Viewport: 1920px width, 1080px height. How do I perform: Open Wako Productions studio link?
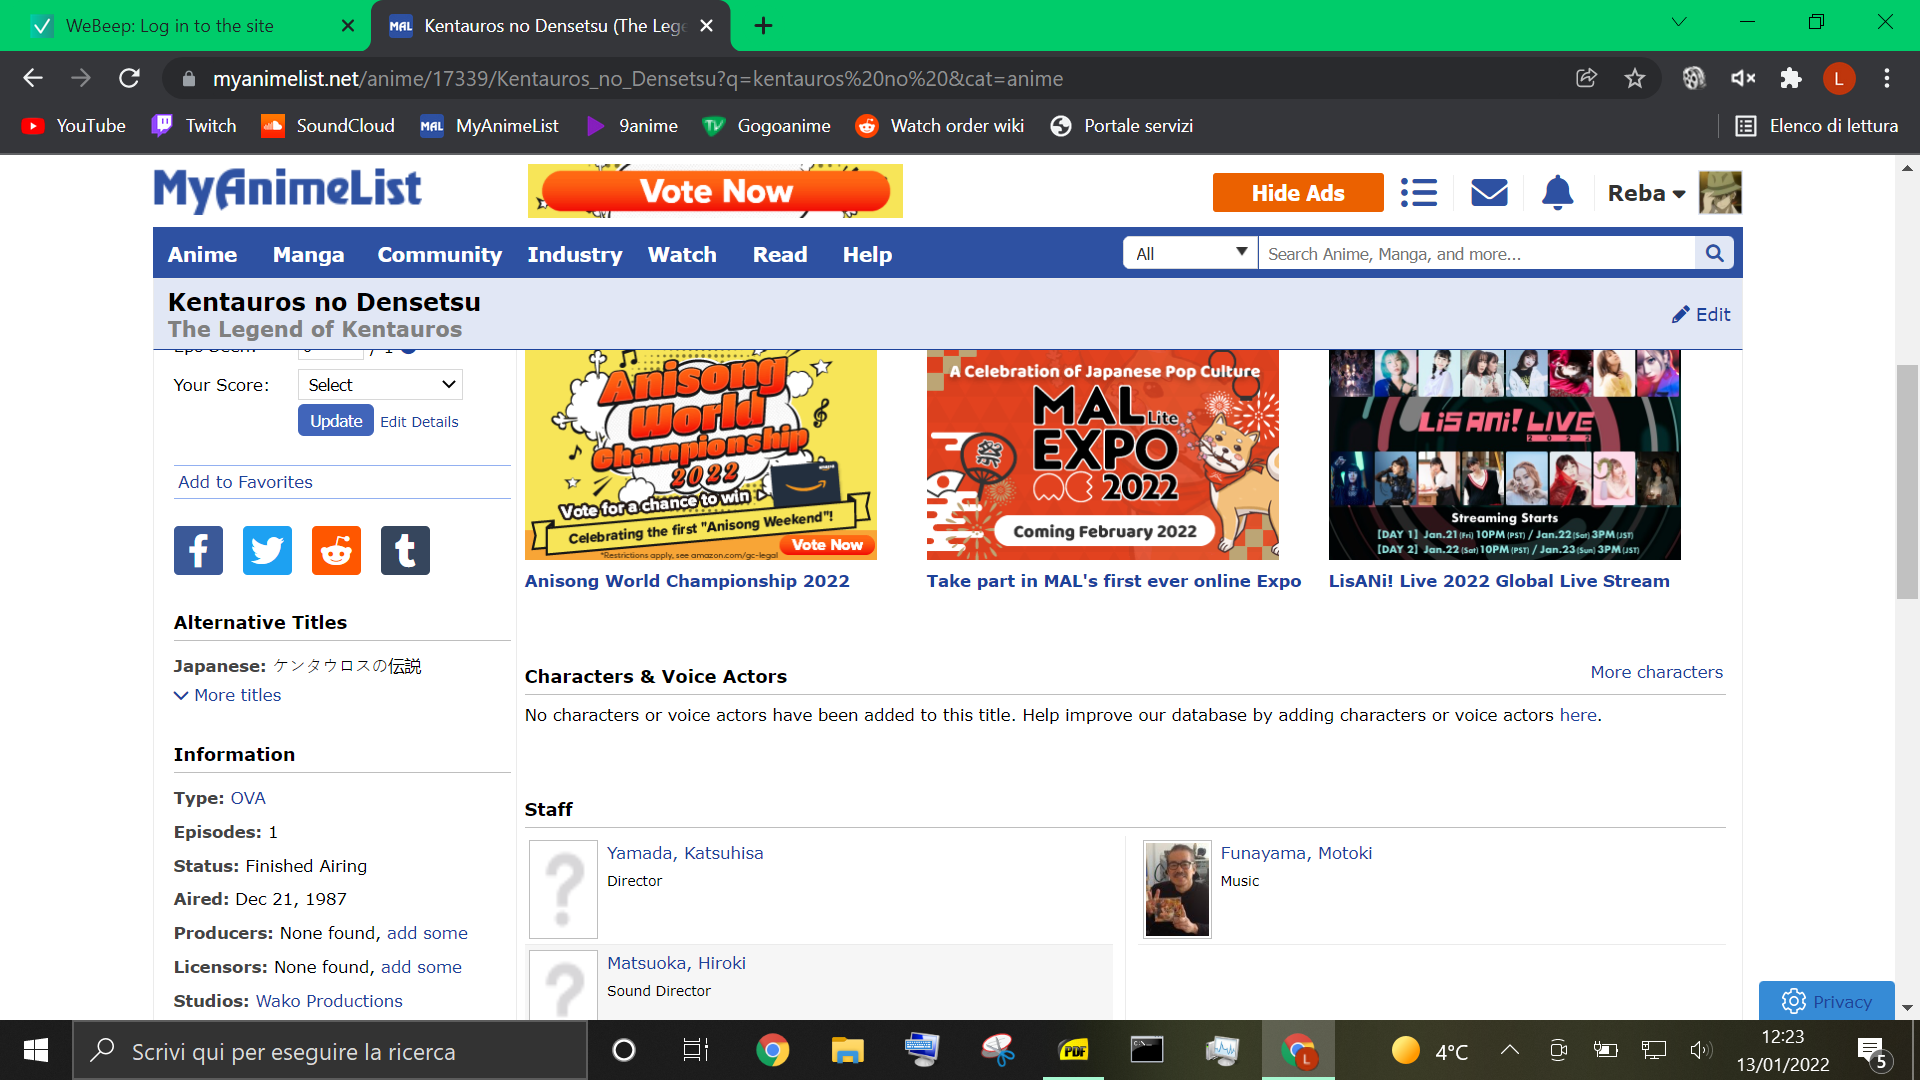click(329, 1001)
